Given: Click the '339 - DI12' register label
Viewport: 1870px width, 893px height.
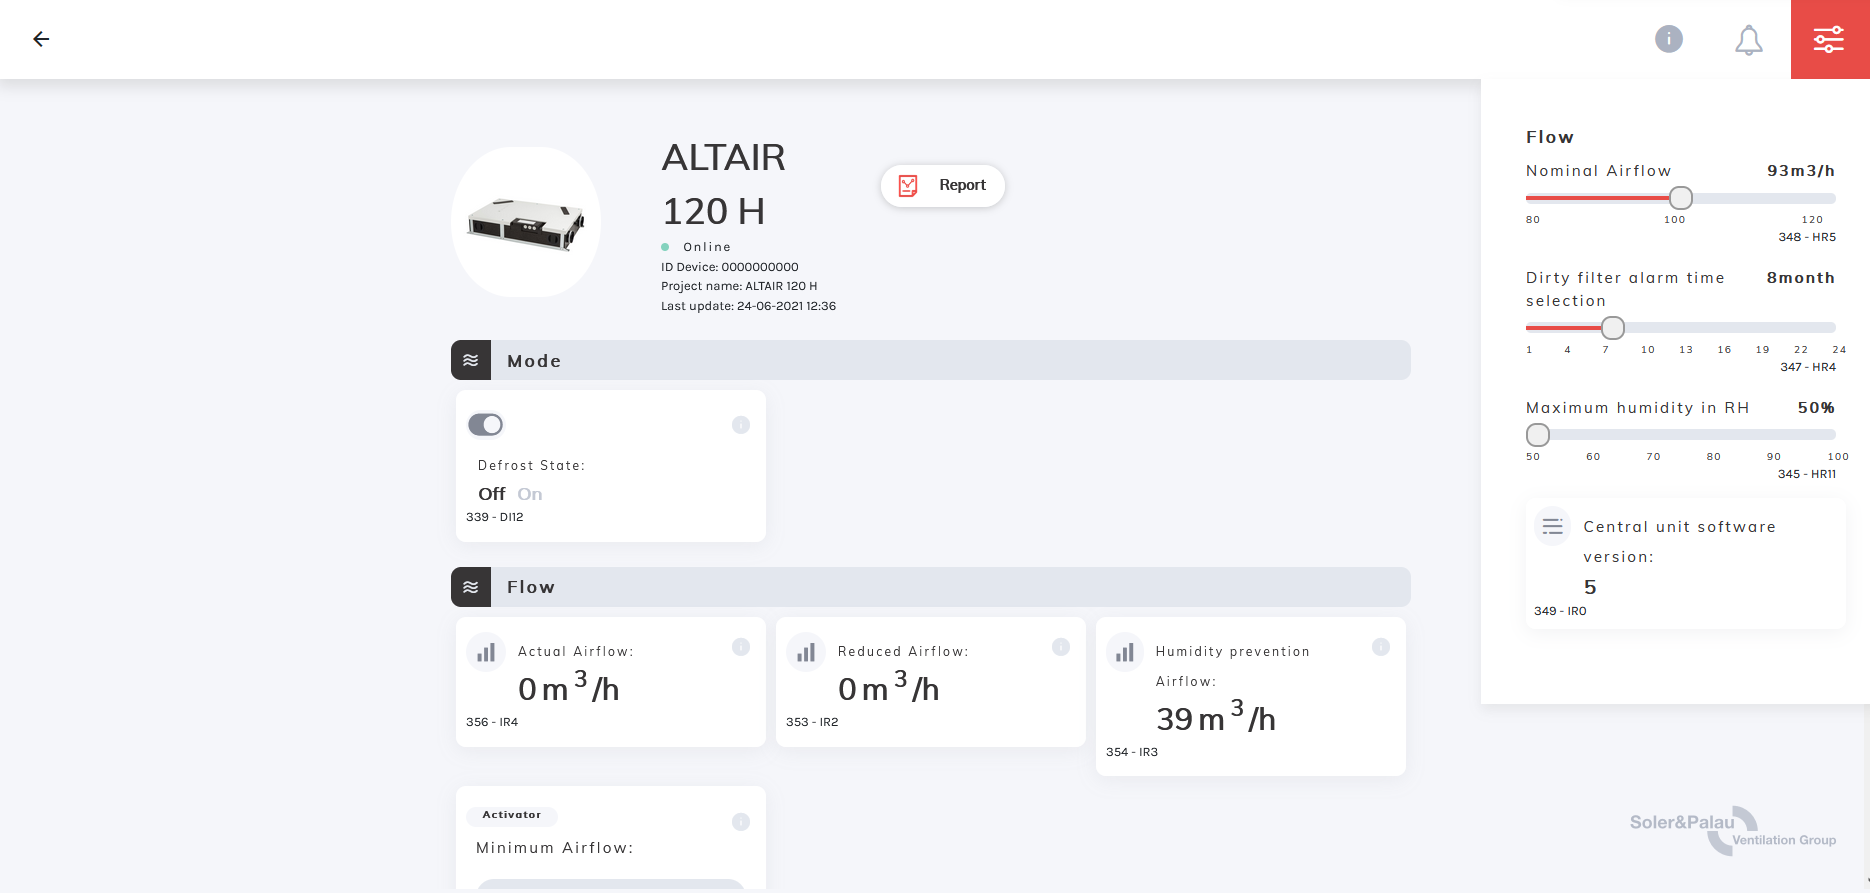Looking at the screenshot, I should pos(495,517).
